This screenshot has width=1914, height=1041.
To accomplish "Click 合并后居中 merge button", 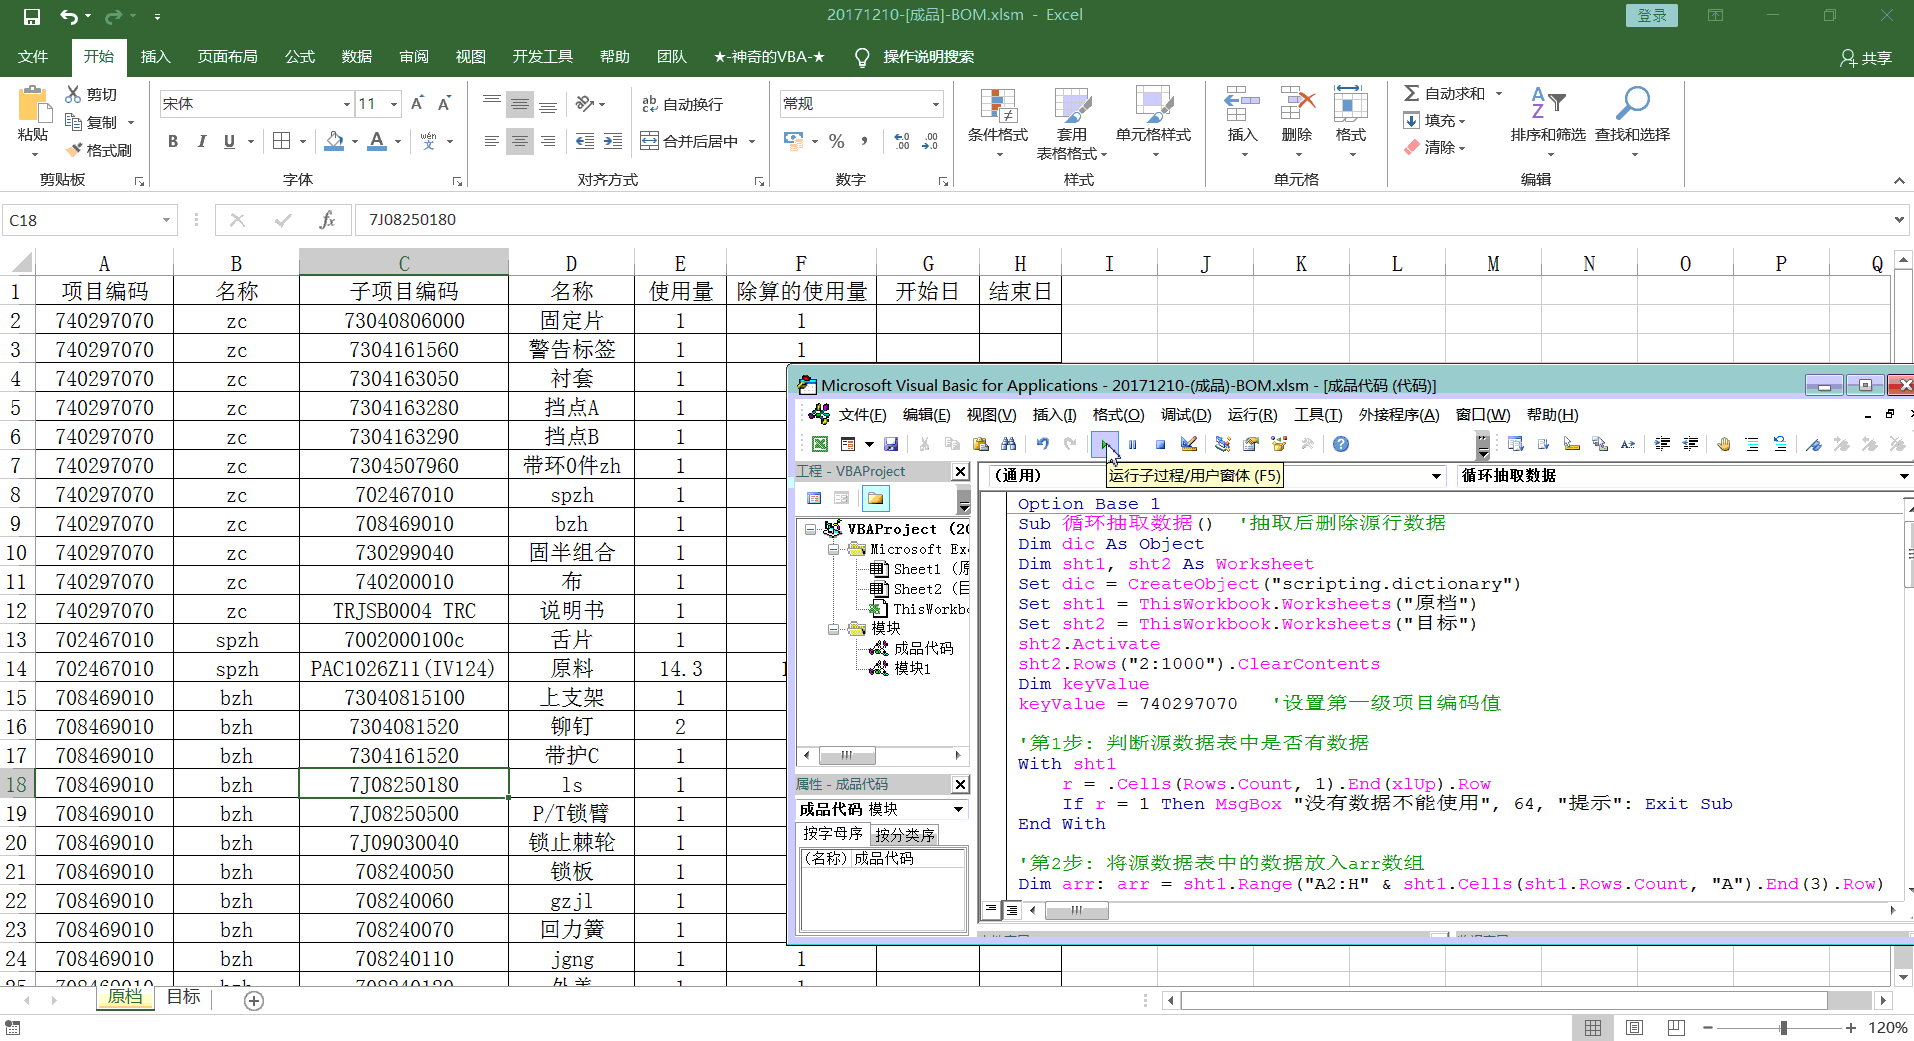I will [691, 142].
